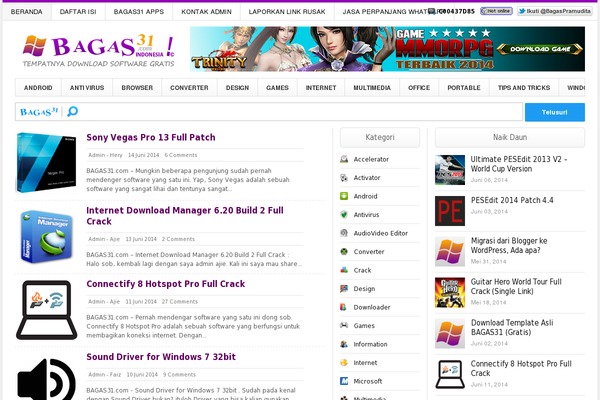
Task: Select the ANDROID category tab
Action: tap(38, 88)
